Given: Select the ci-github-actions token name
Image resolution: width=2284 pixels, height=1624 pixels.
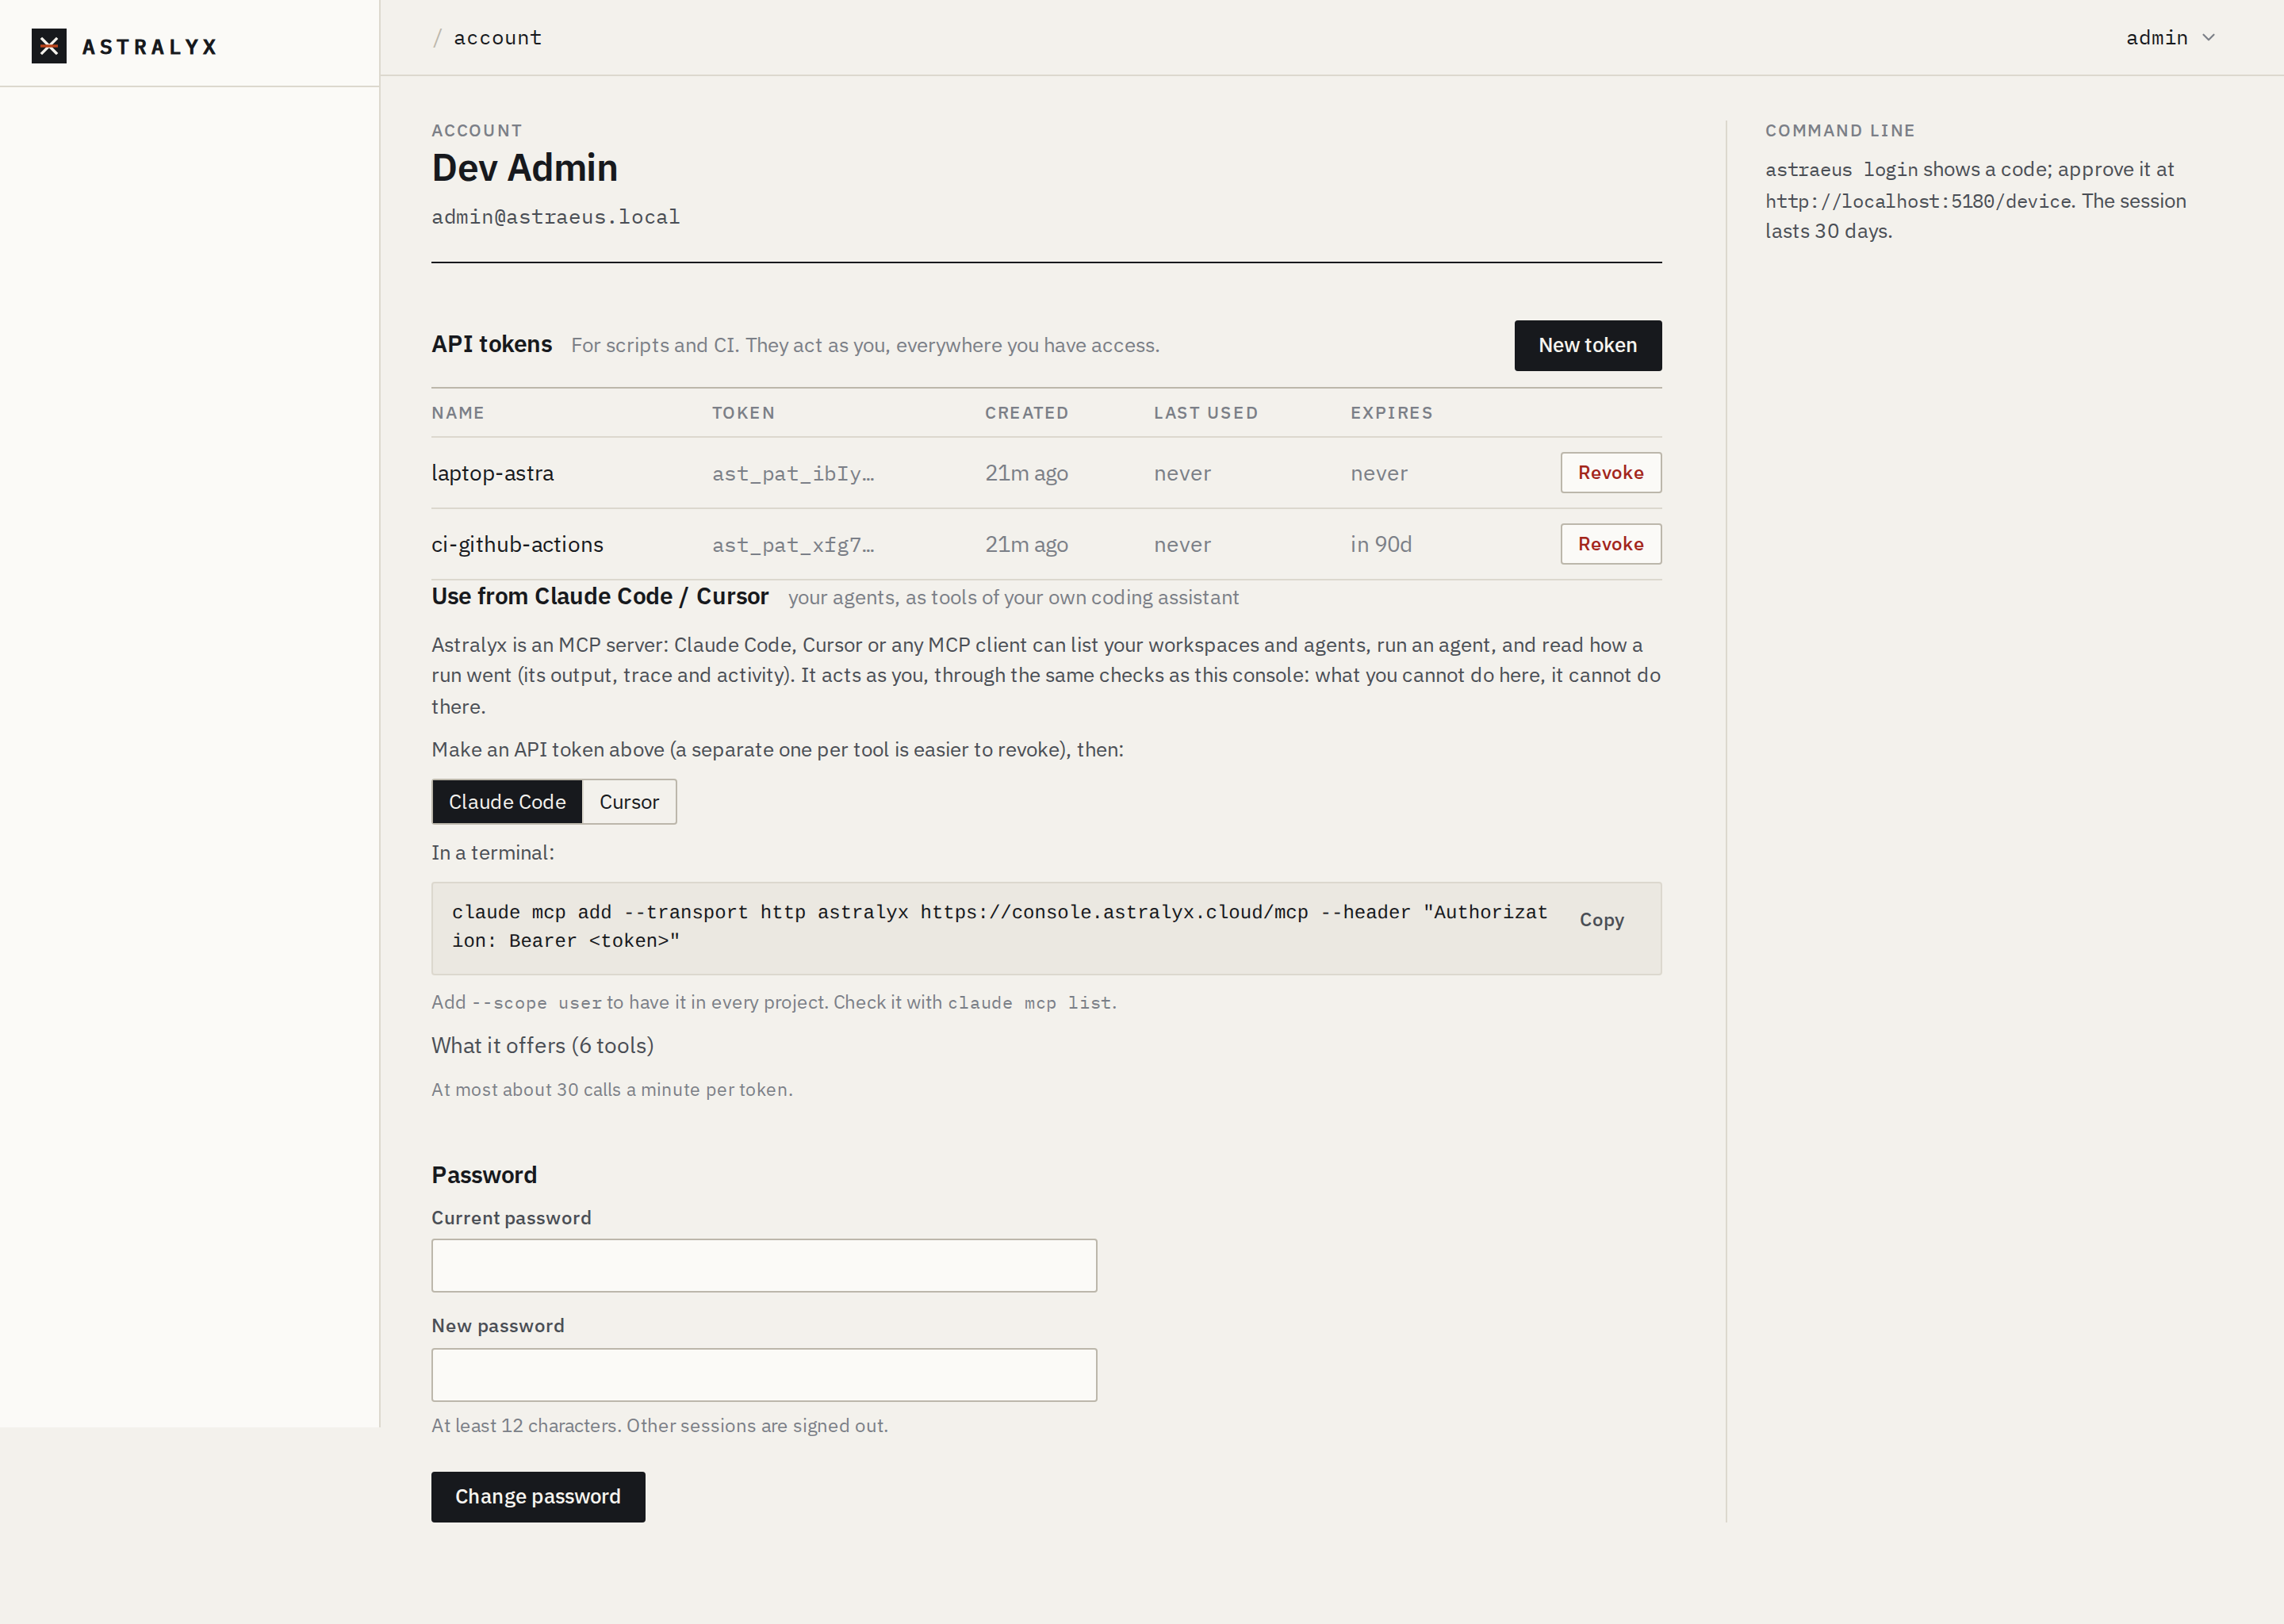Looking at the screenshot, I should click(517, 545).
